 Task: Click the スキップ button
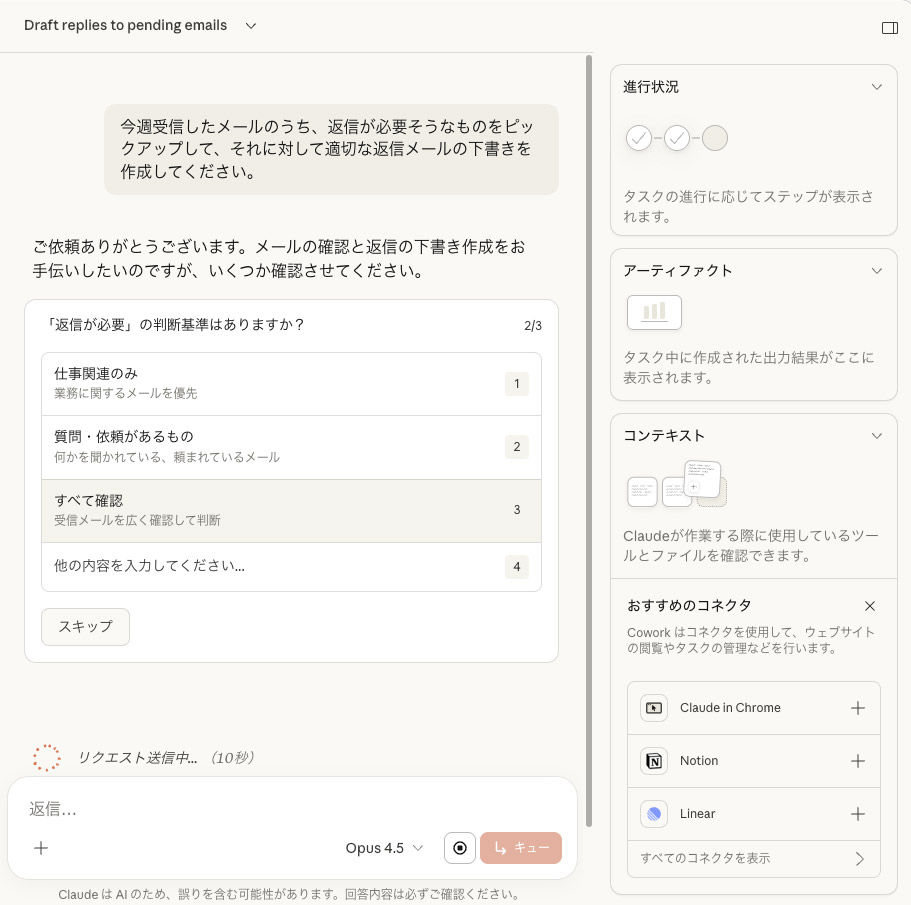85,627
